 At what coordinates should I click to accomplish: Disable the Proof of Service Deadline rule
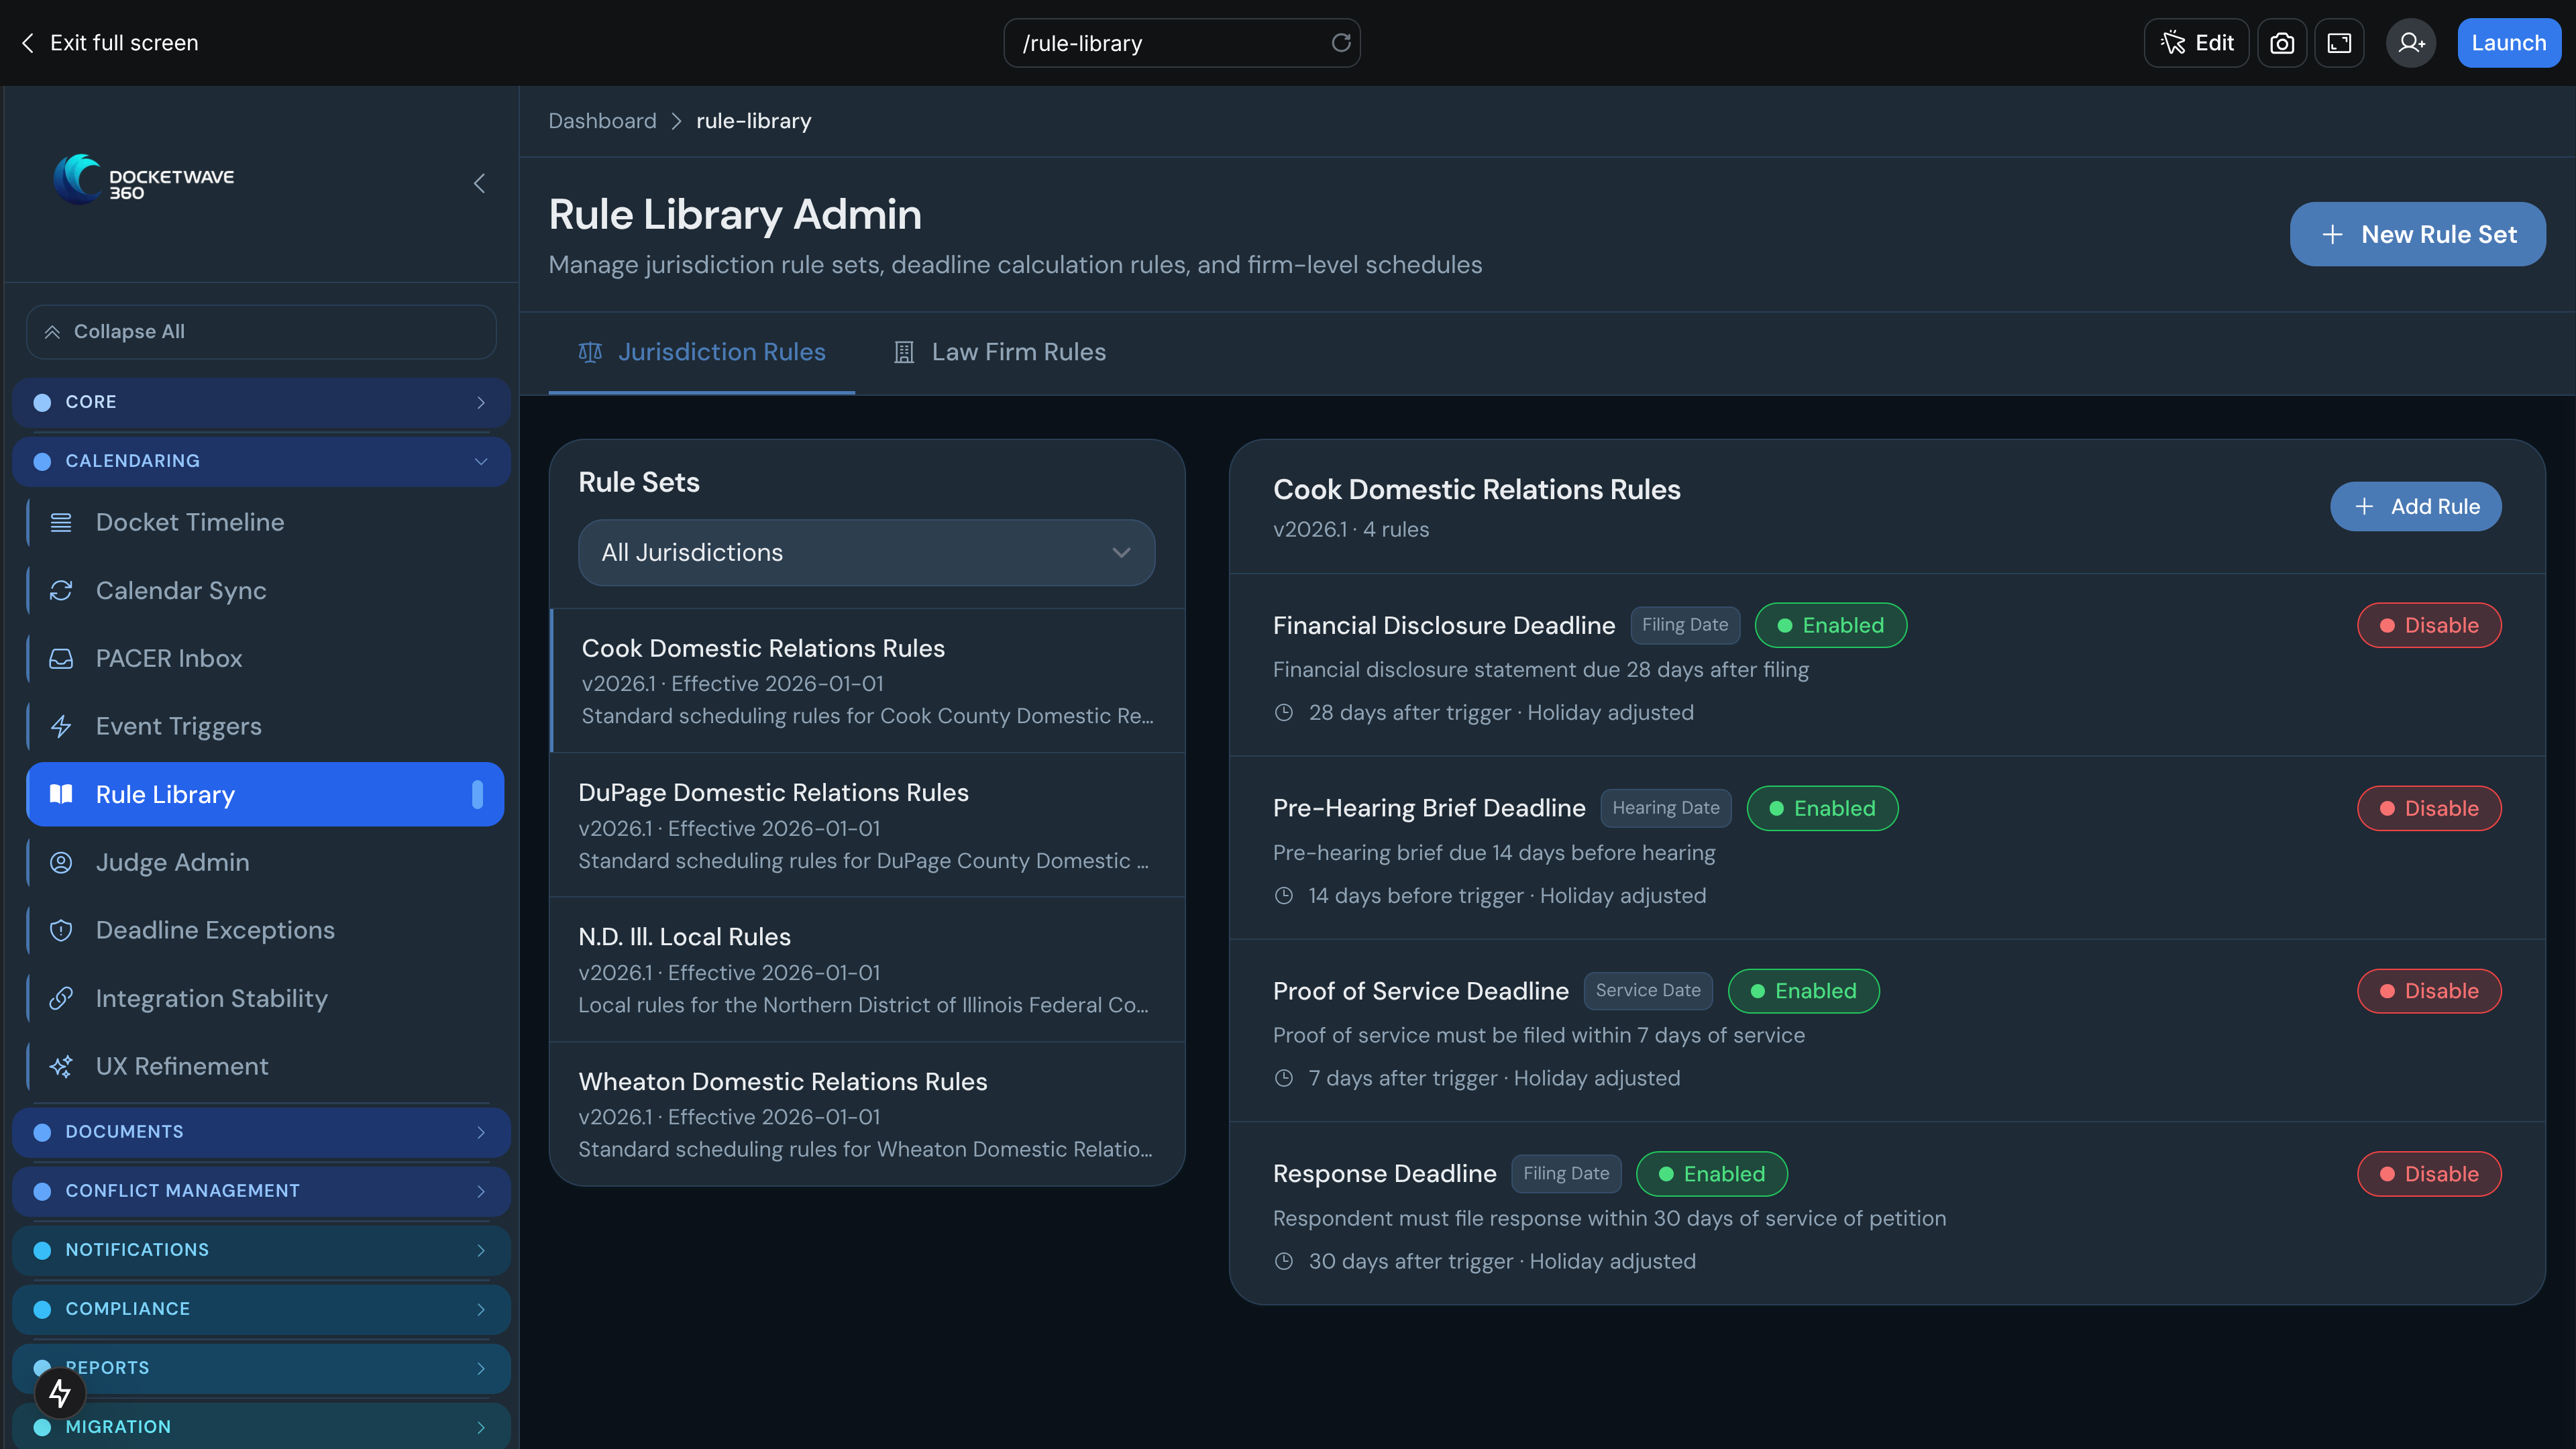(x=2429, y=991)
